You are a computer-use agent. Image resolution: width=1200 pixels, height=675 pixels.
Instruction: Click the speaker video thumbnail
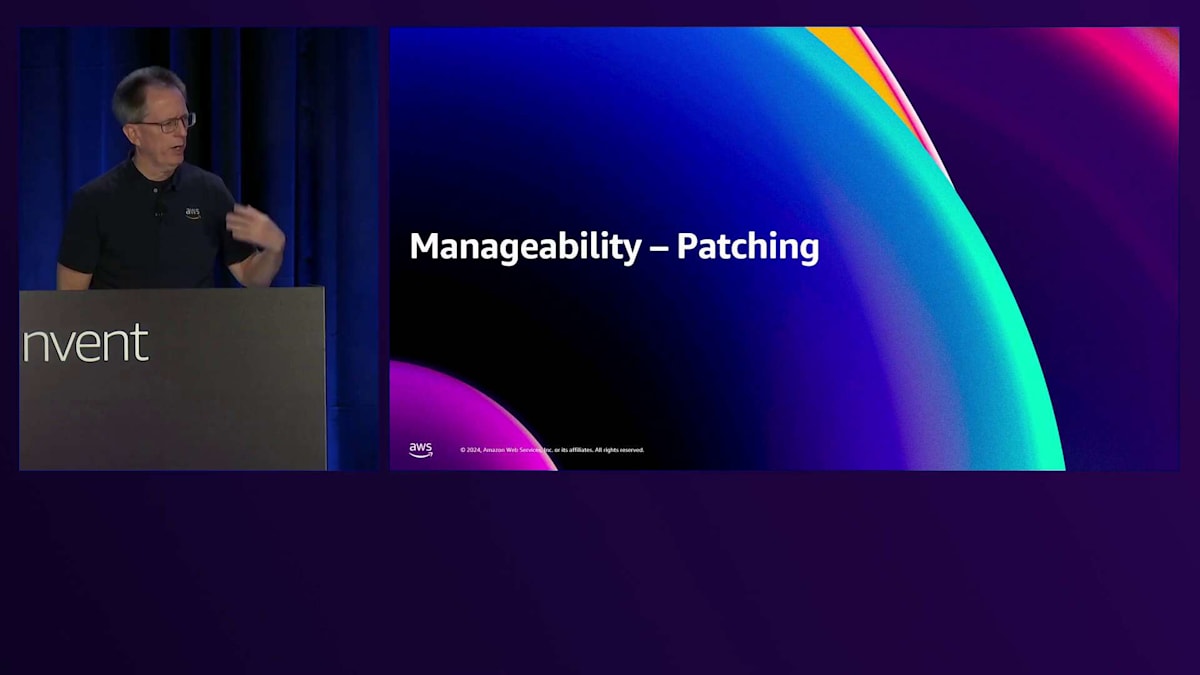[199, 248]
